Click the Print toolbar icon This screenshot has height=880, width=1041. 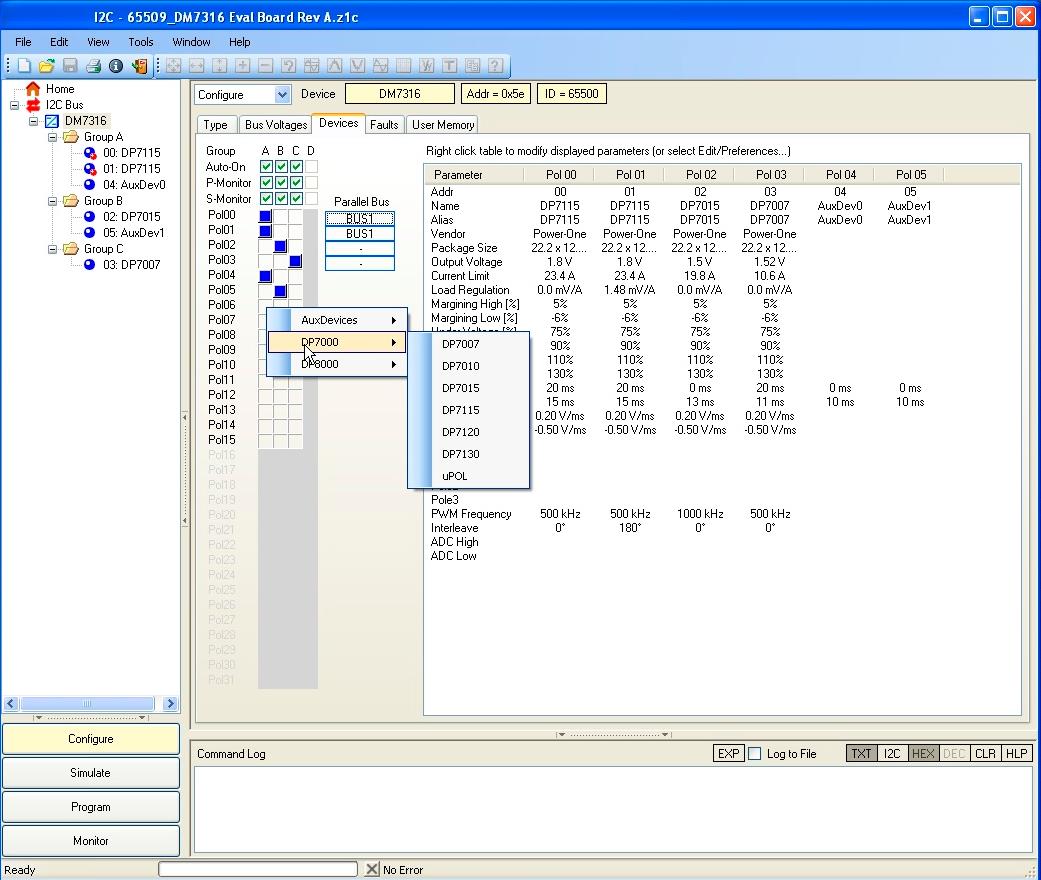[x=93, y=66]
